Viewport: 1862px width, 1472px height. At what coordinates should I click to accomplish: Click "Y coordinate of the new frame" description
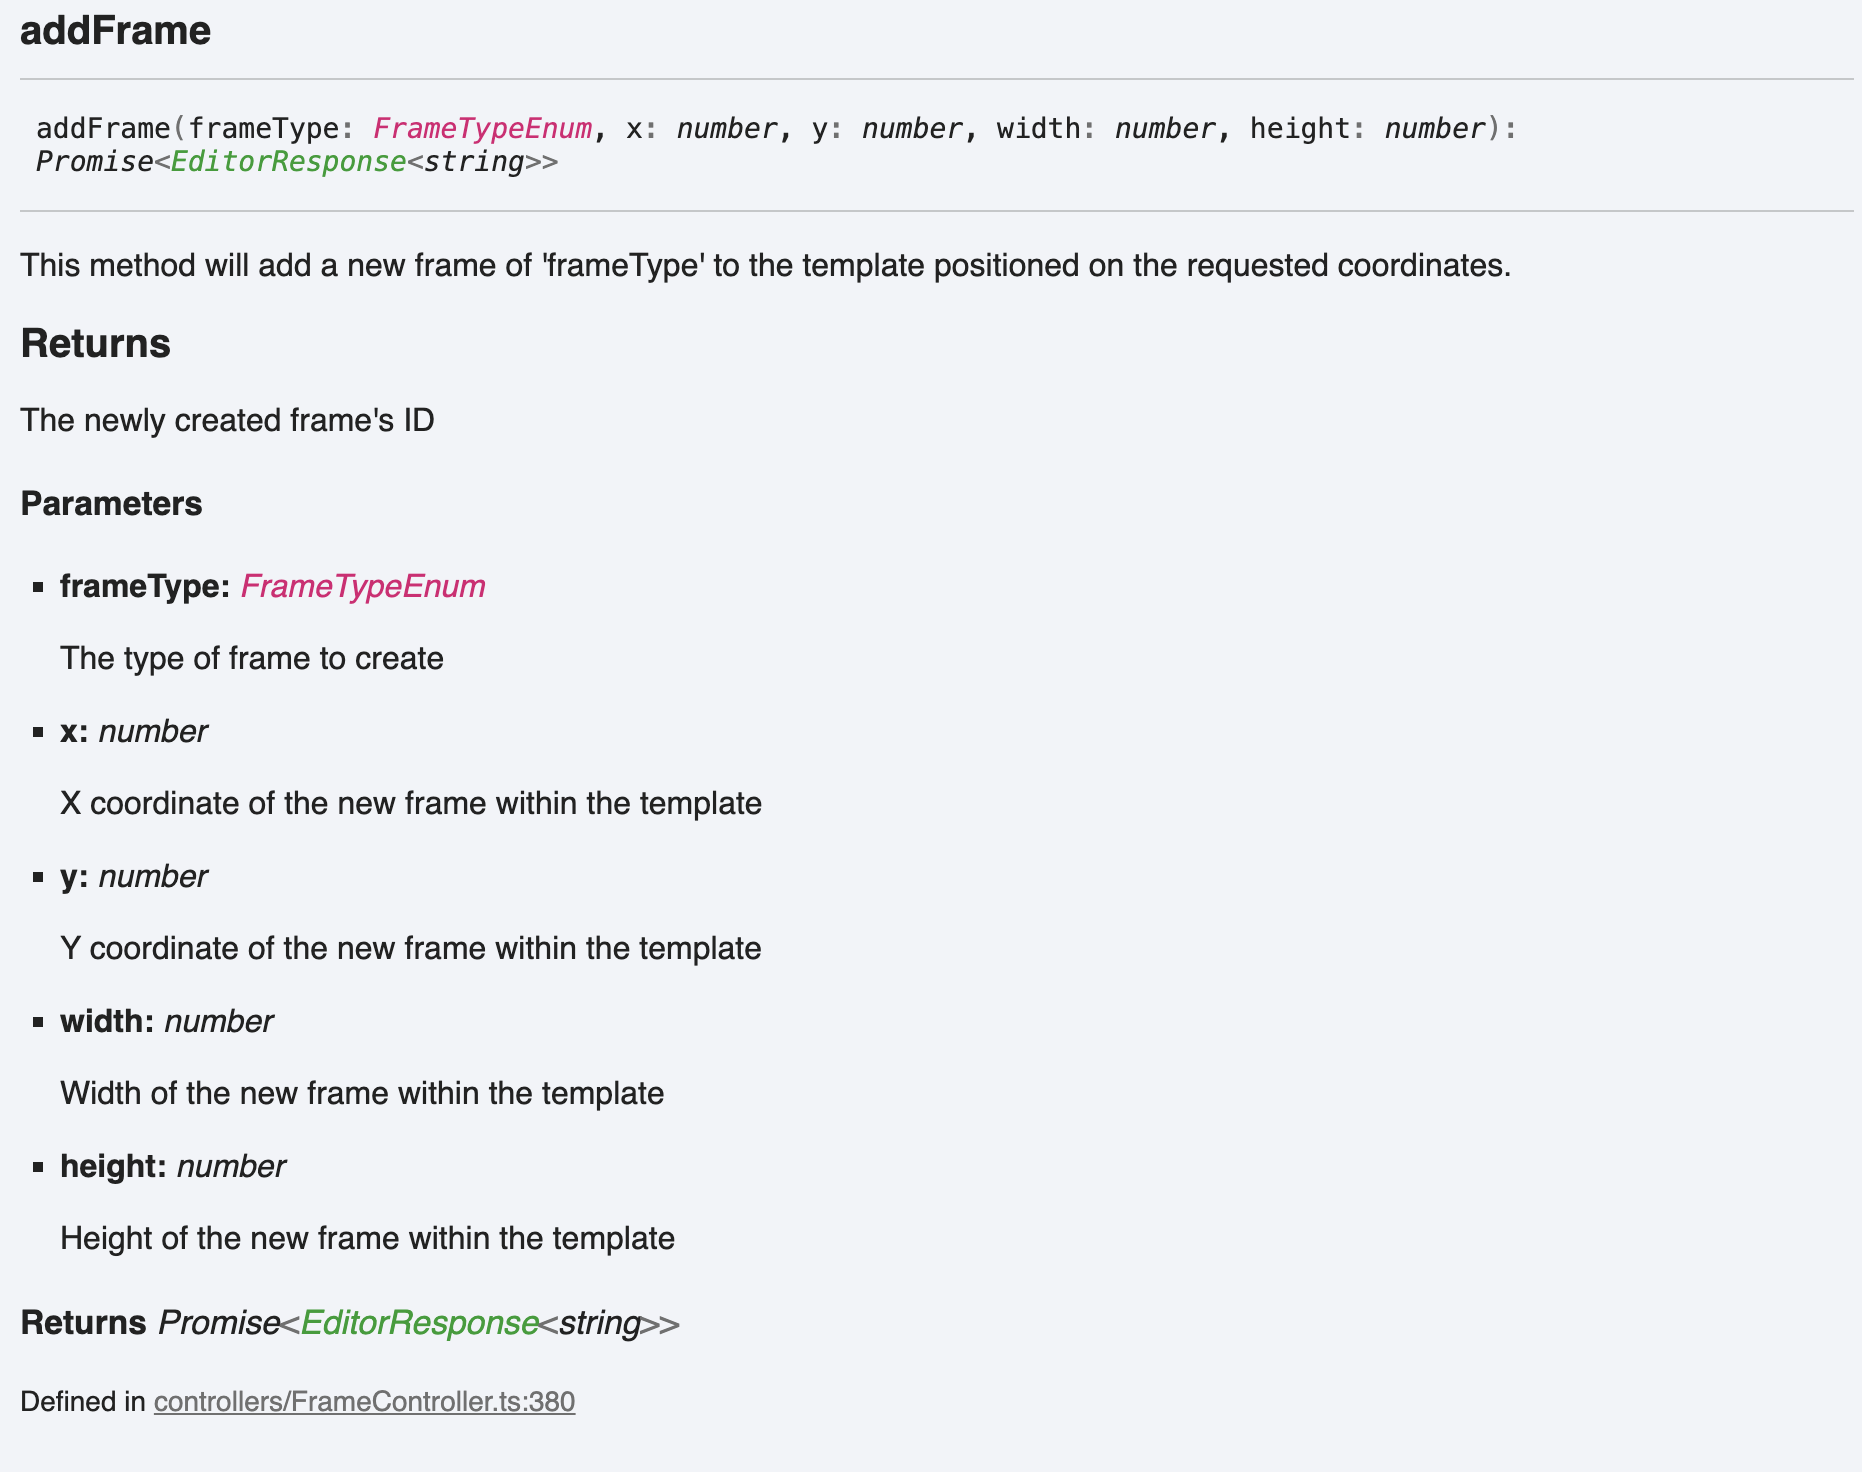tap(411, 949)
